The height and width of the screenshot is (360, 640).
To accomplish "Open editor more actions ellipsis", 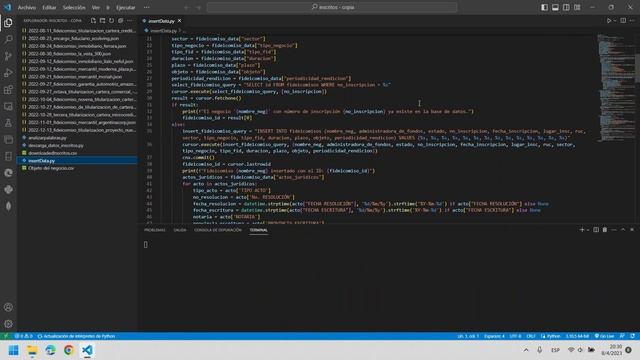I will 632,20.
